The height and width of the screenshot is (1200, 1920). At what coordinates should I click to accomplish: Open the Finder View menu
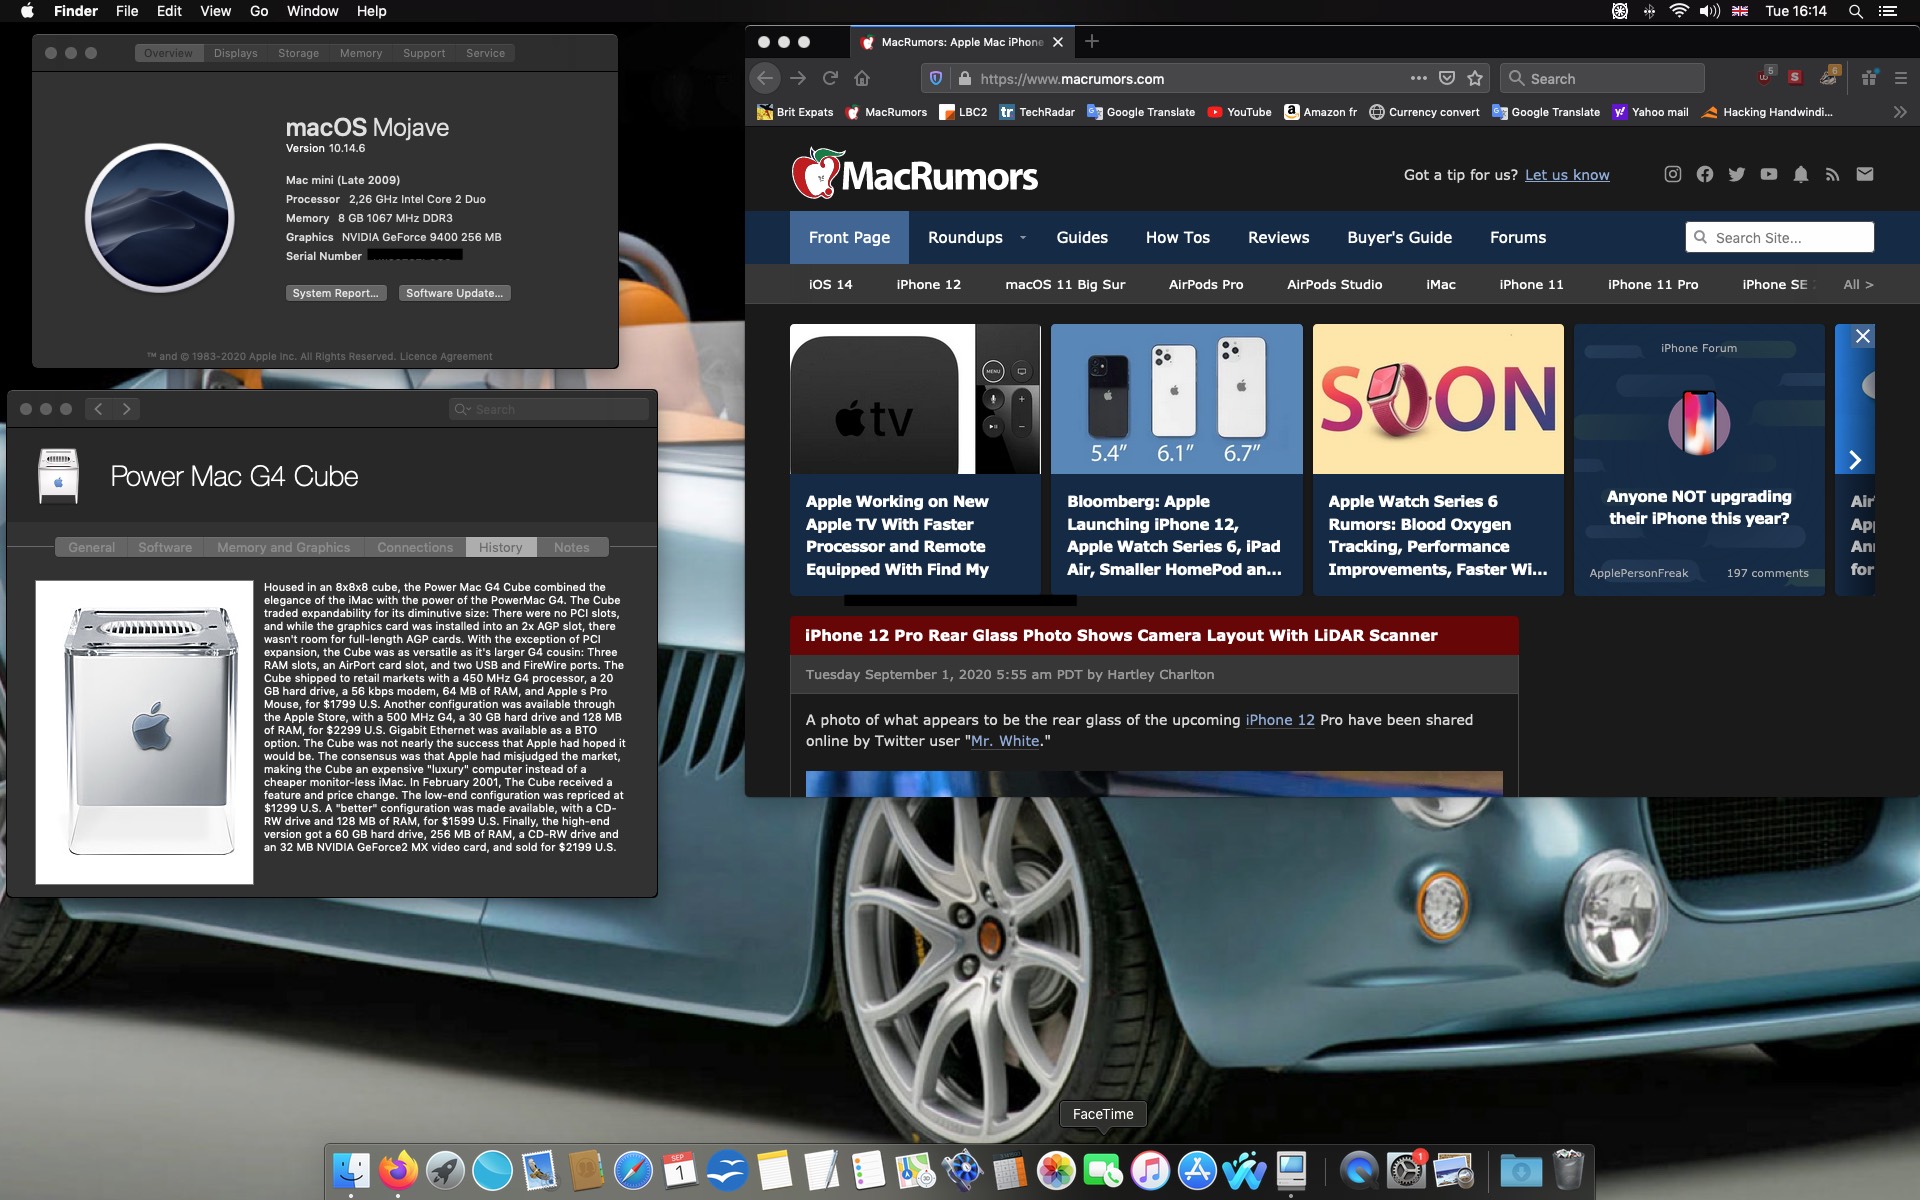(215, 11)
